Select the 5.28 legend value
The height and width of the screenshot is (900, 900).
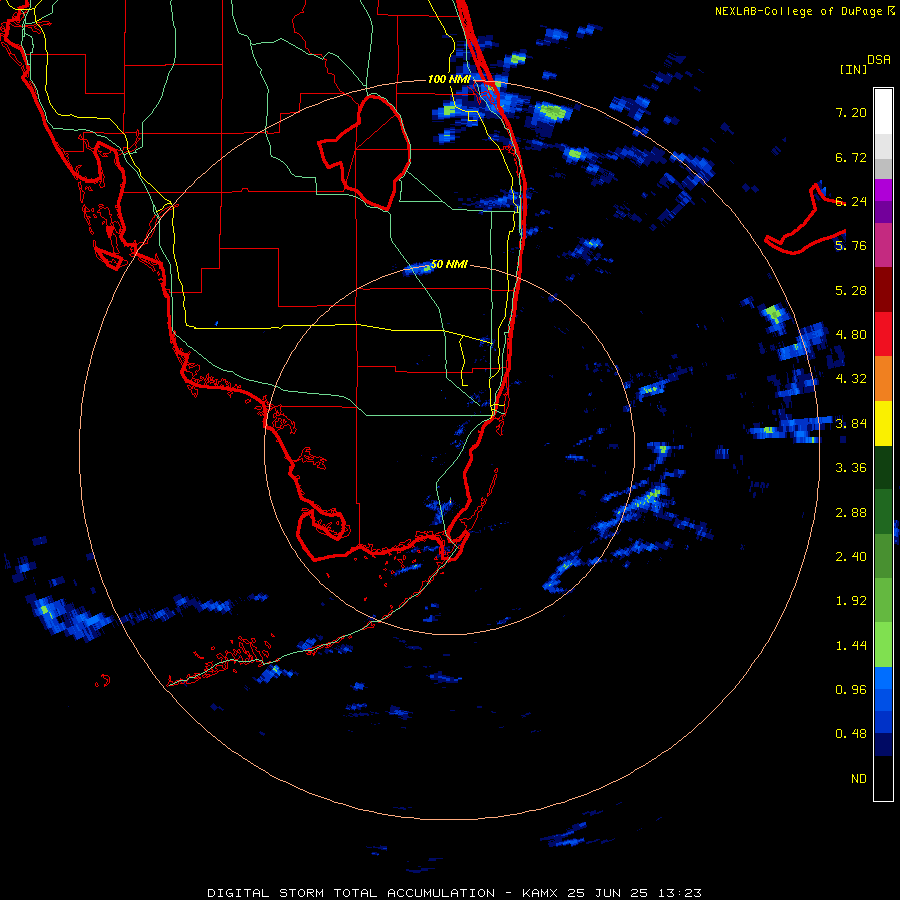tap(851, 290)
